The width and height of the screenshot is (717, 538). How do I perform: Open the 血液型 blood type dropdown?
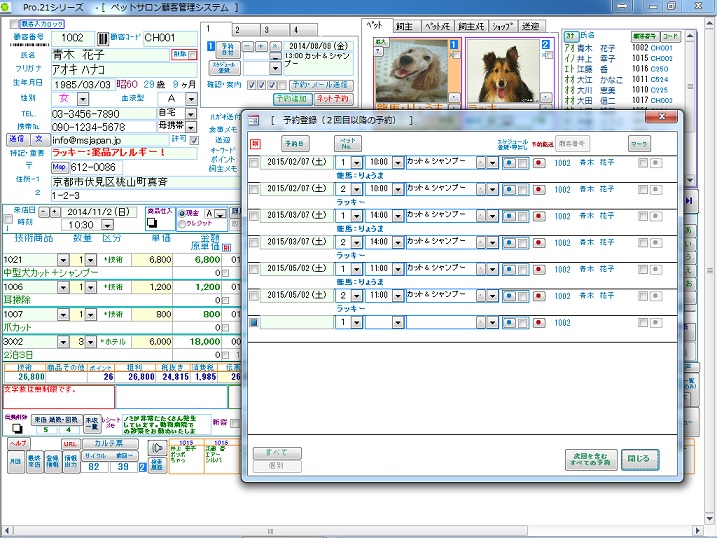point(192,99)
